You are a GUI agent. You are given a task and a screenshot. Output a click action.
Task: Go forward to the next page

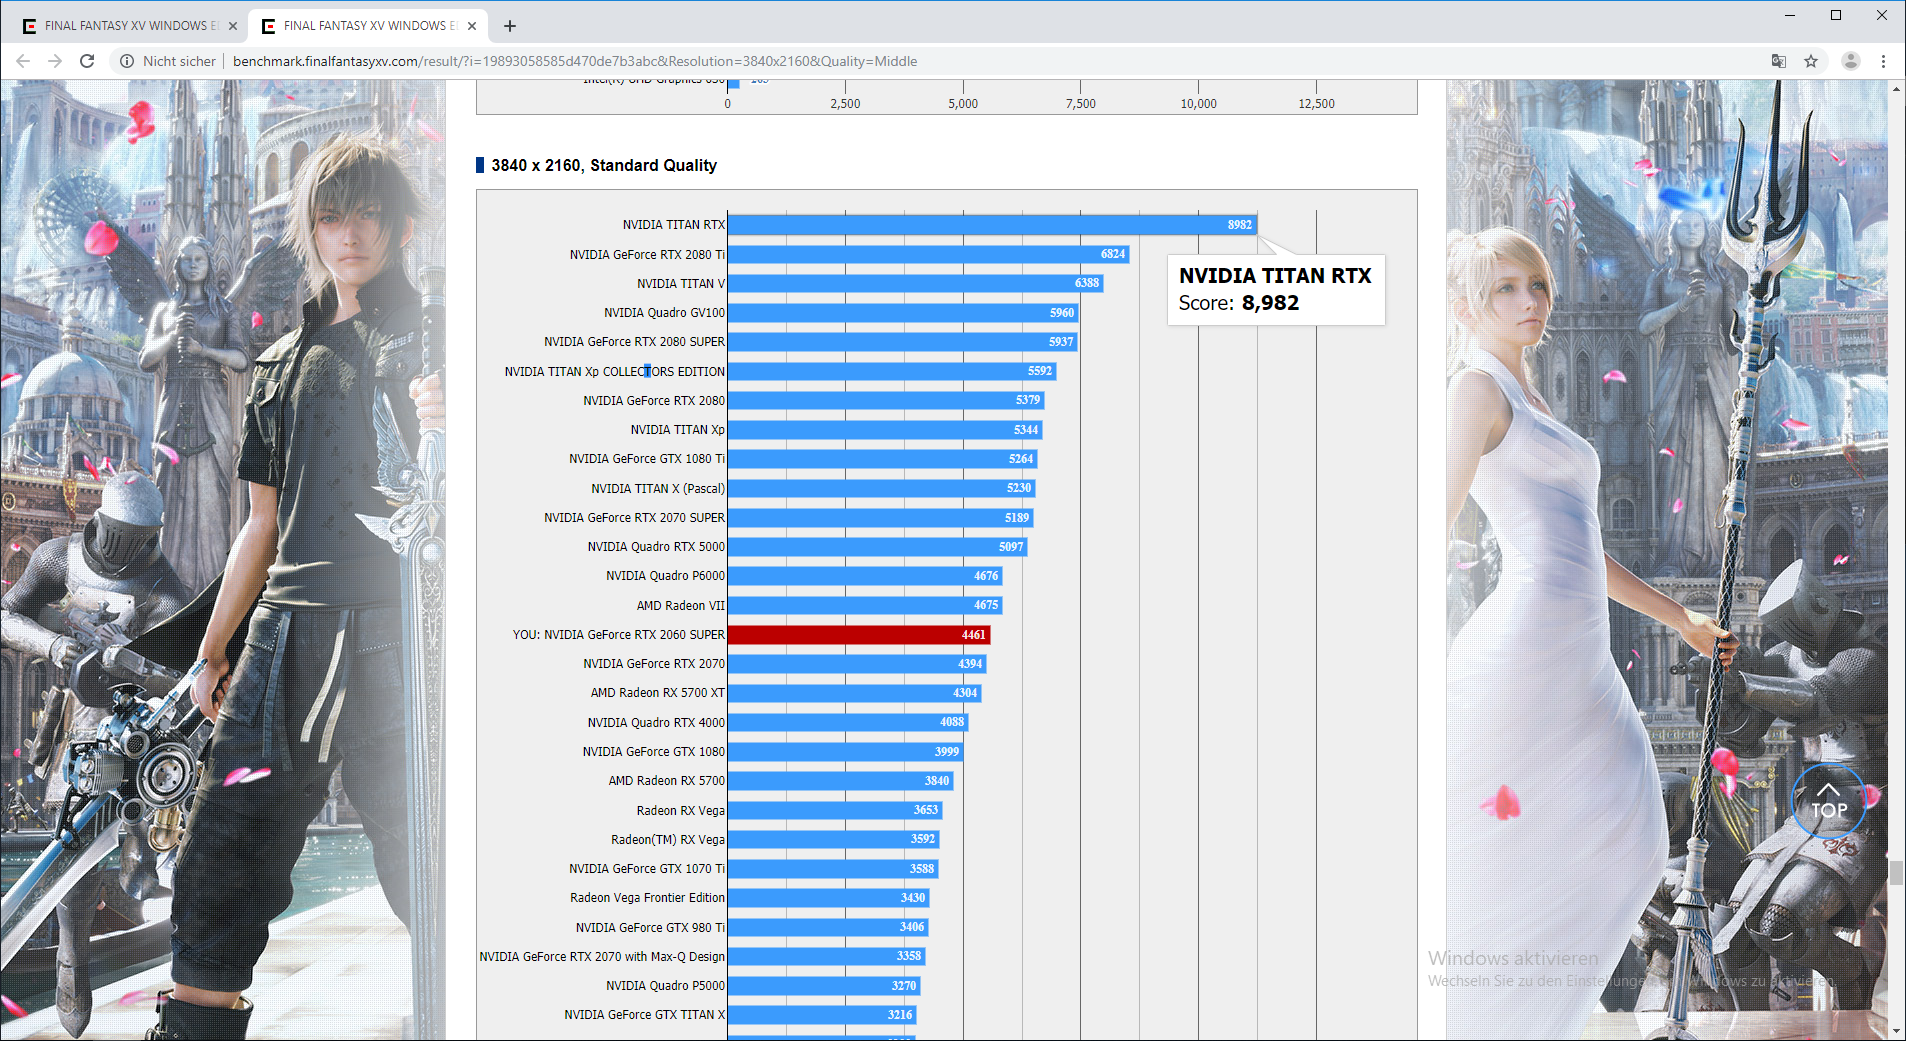[55, 61]
